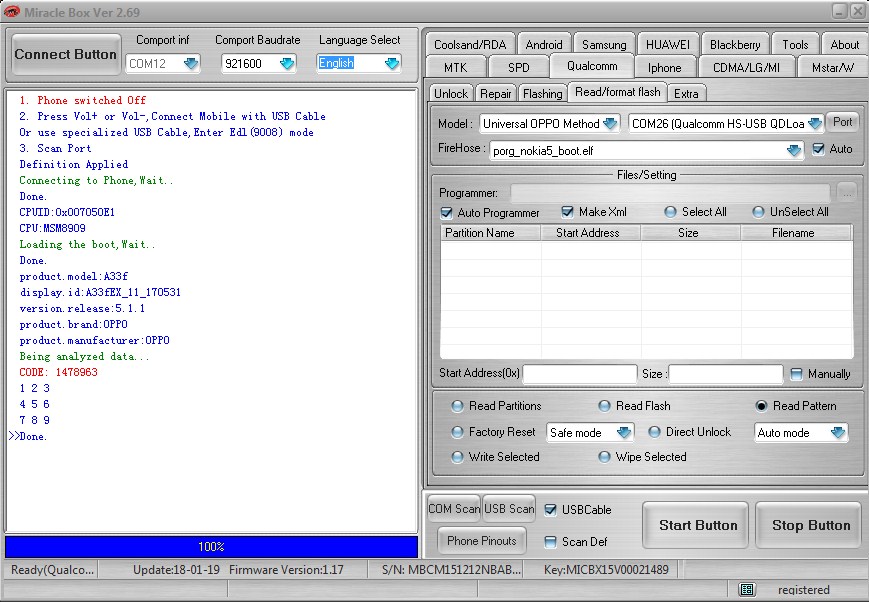Switch to the SPD tab
Viewport: 869px width, 602px height.
pyautogui.click(x=518, y=67)
